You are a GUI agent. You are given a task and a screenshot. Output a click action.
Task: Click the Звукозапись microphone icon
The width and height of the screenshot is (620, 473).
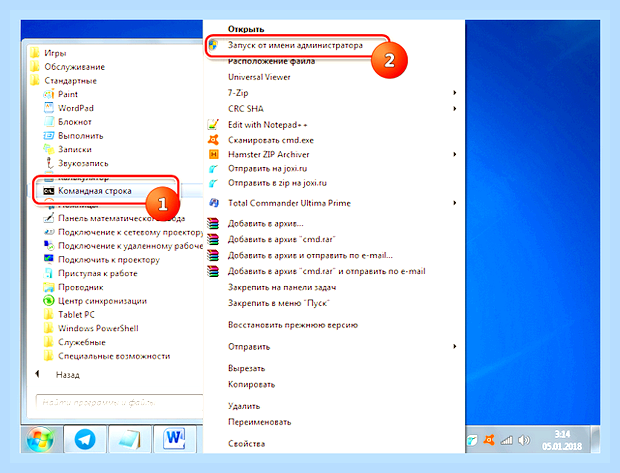point(49,163)
